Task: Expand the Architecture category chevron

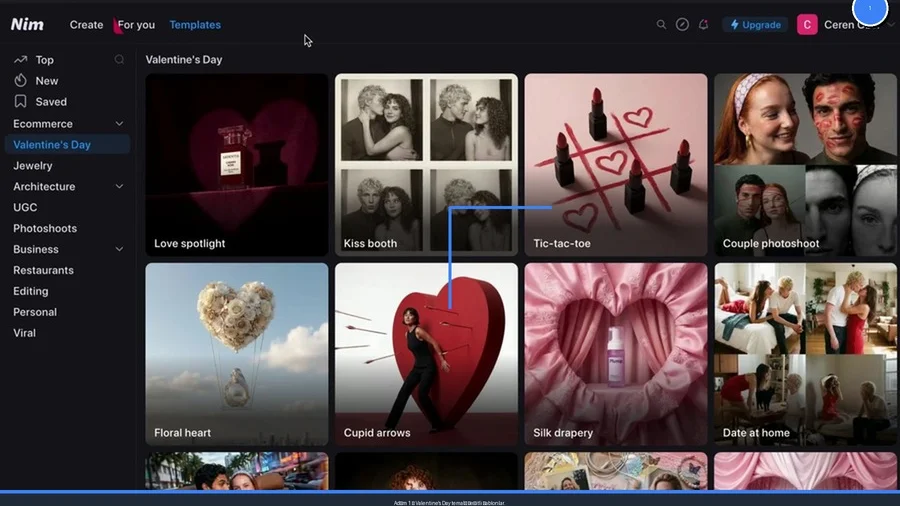Action: click(120, 187)
